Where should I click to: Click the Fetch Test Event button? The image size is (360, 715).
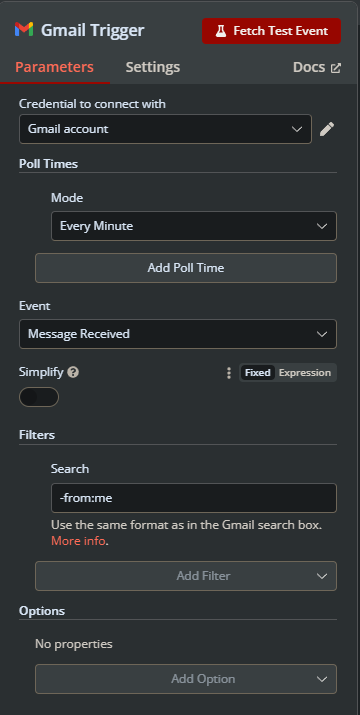[271, 31]
